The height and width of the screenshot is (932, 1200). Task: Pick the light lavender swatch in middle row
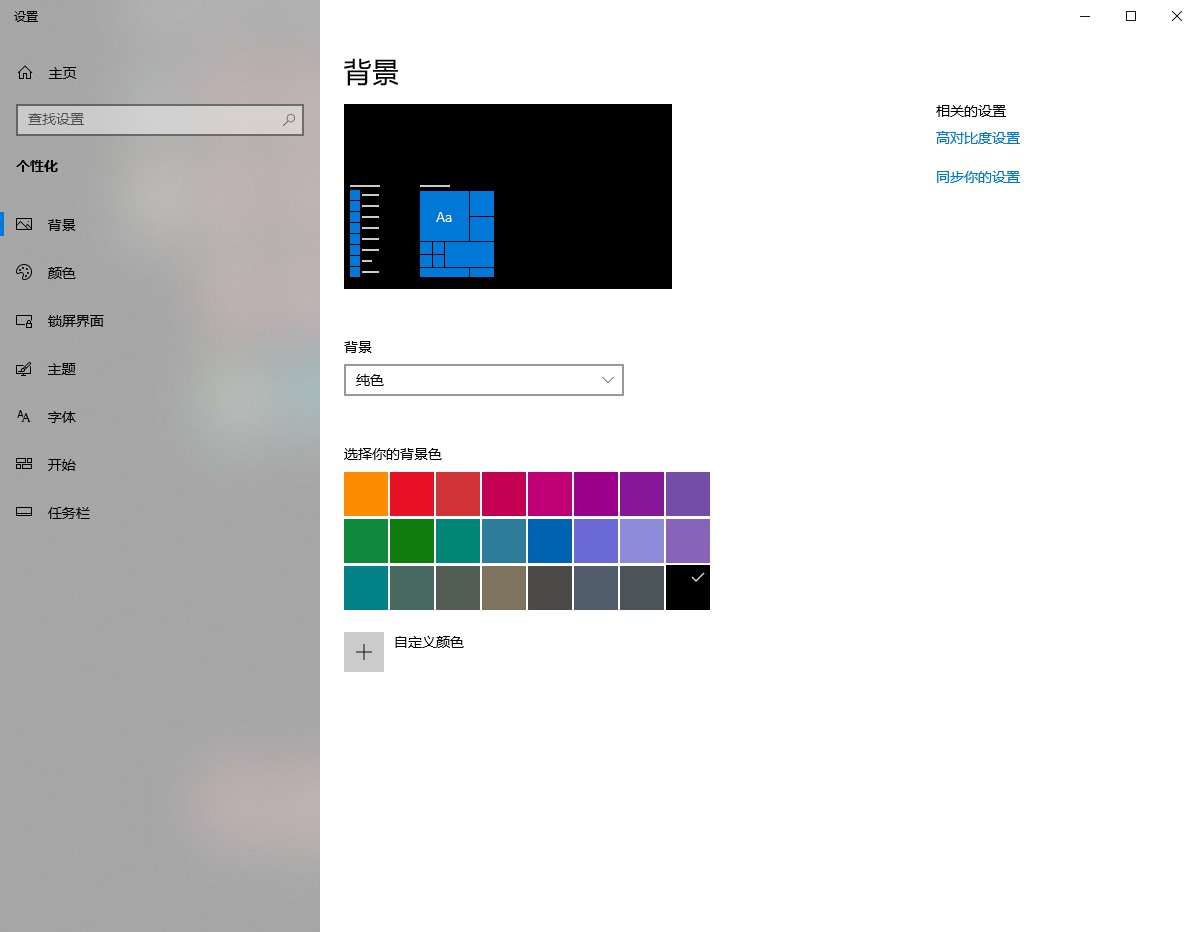[642, 541]
